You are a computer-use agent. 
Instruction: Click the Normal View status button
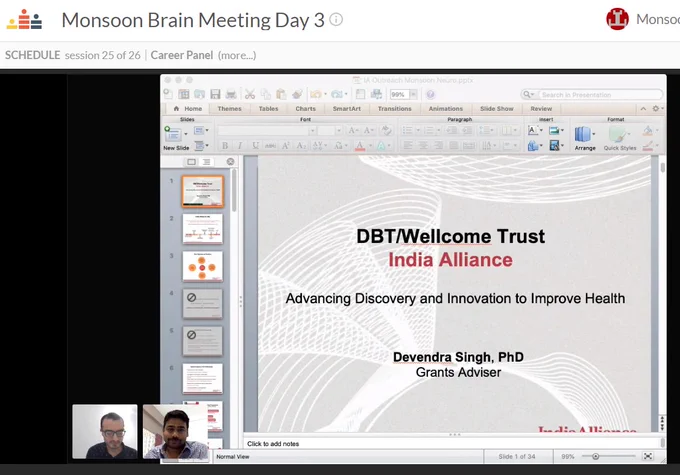point(233,456)
